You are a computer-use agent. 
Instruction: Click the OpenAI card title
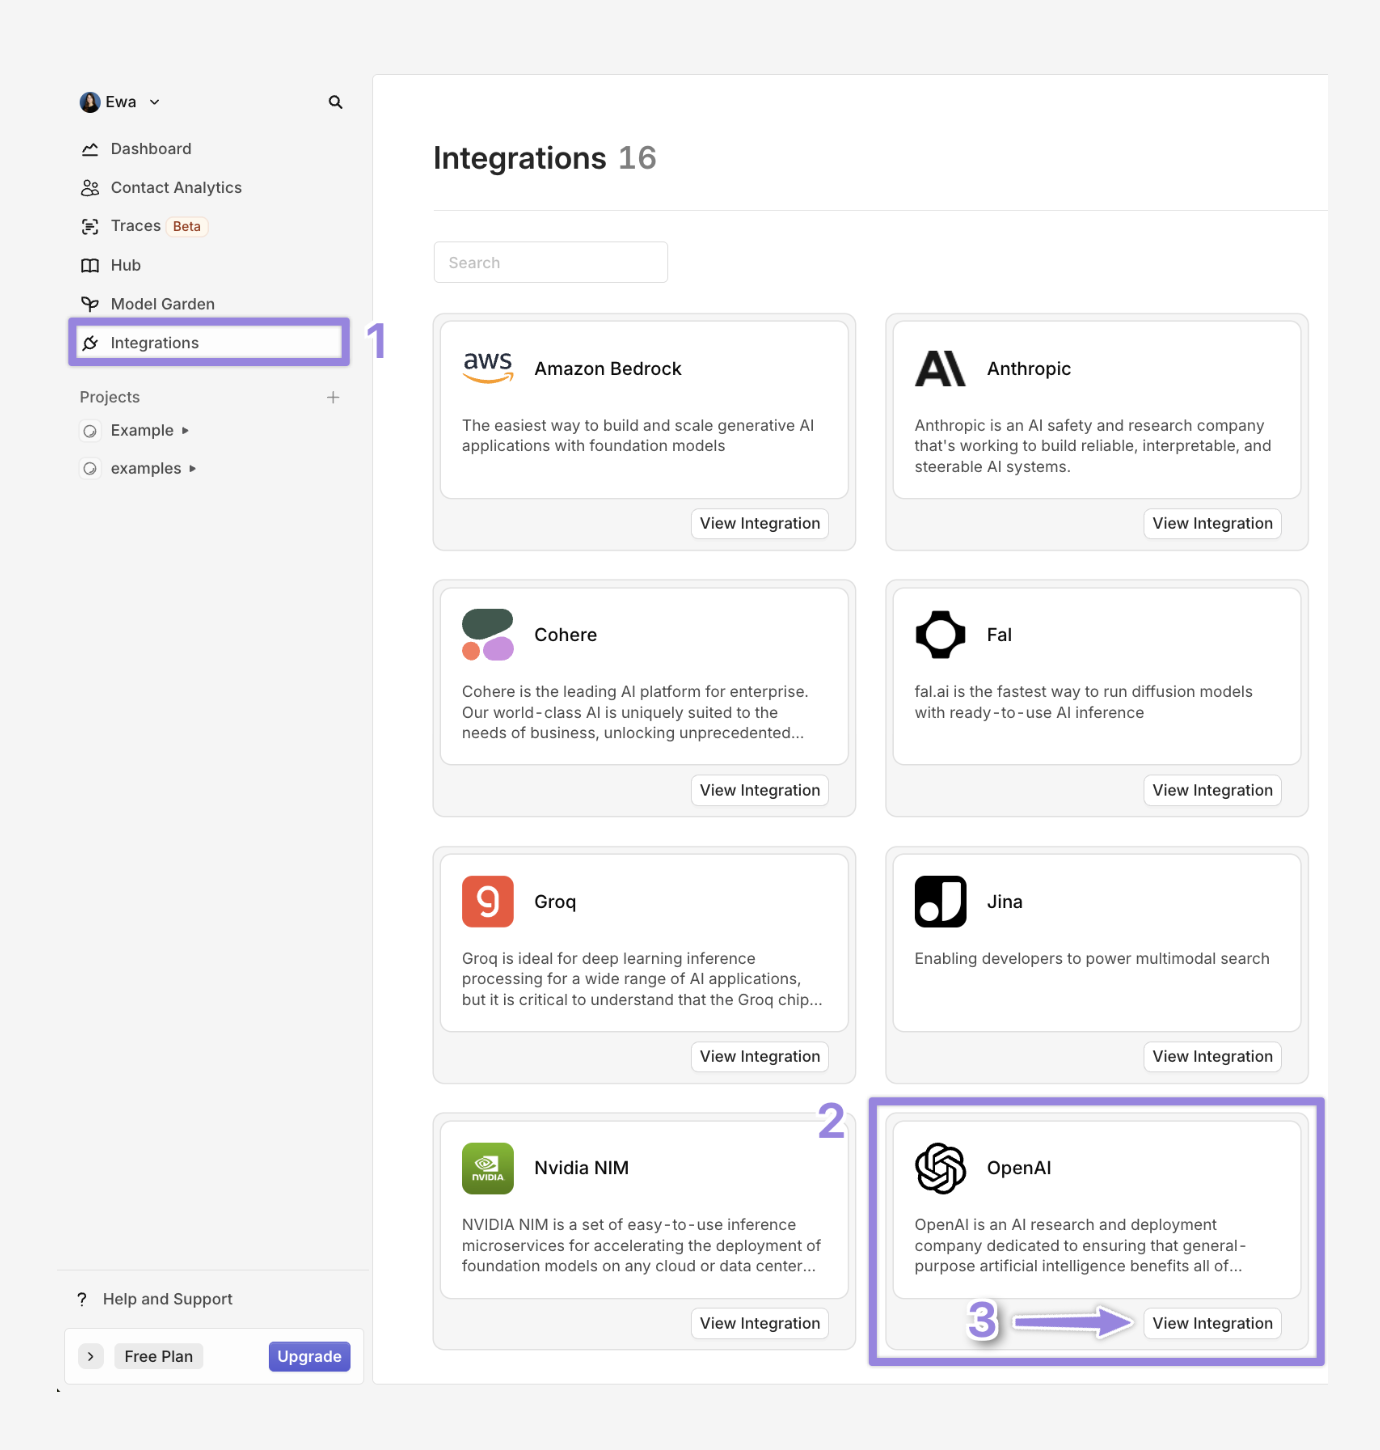(x=1019, y=1168)
